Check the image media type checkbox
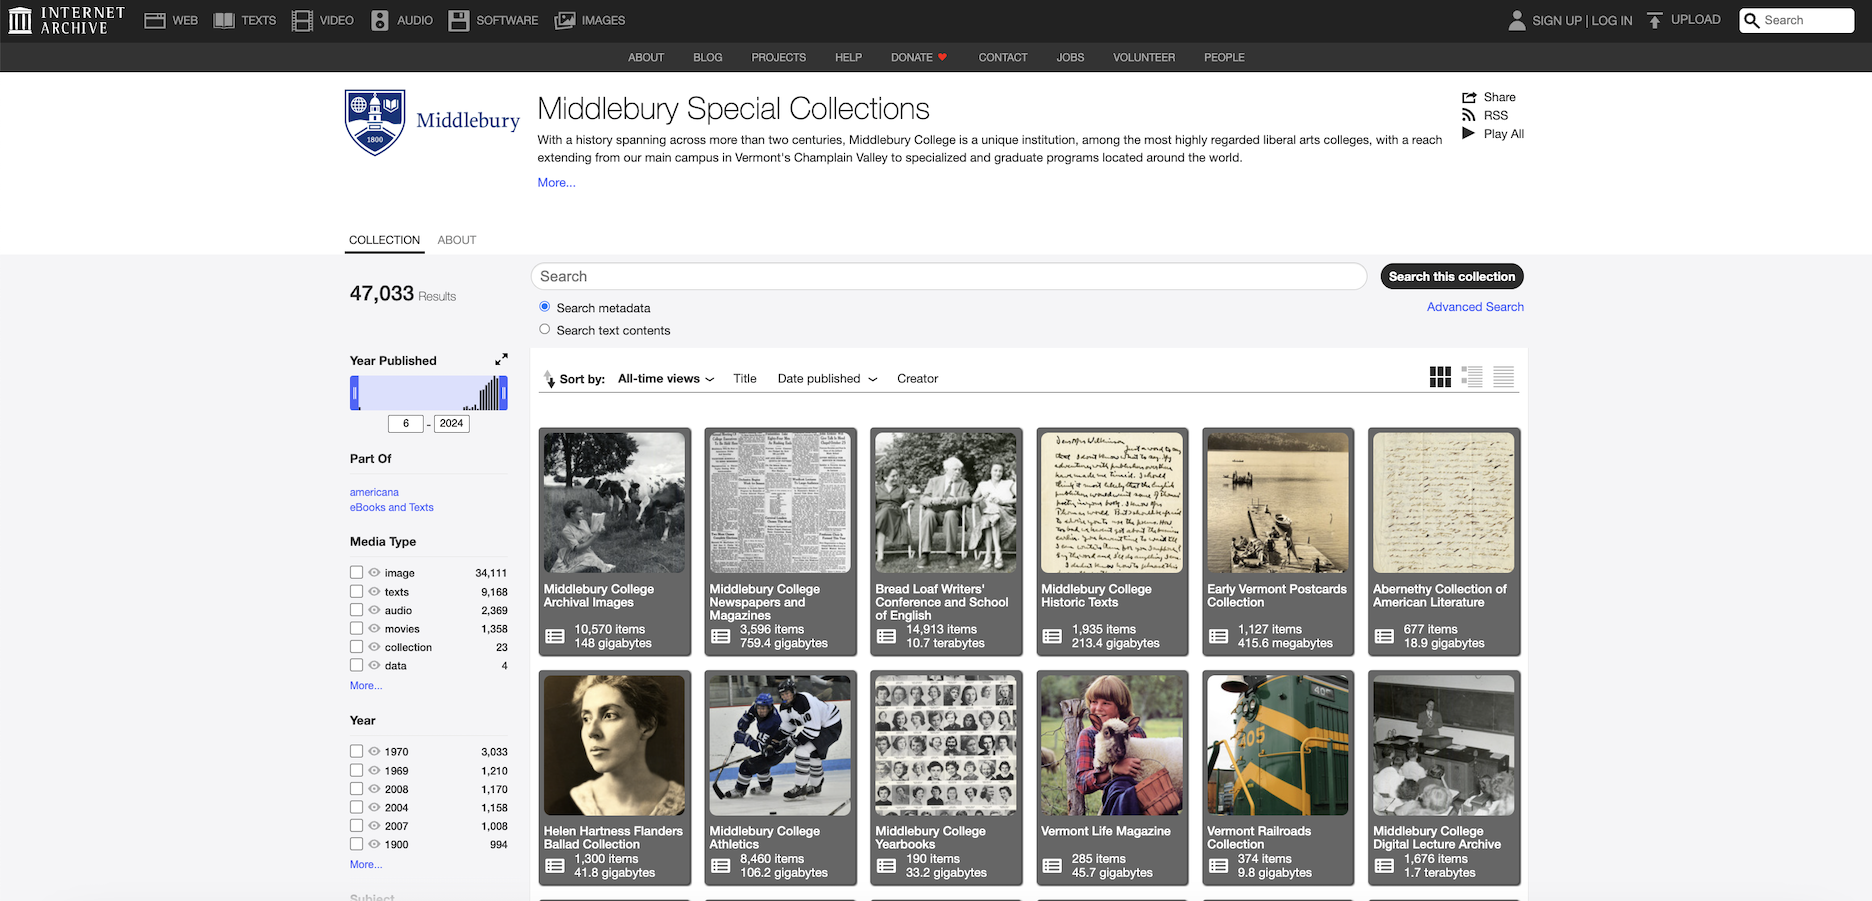Image resolution: width=1872 pixels, height=901 pixels. click(x=356, y=572)
